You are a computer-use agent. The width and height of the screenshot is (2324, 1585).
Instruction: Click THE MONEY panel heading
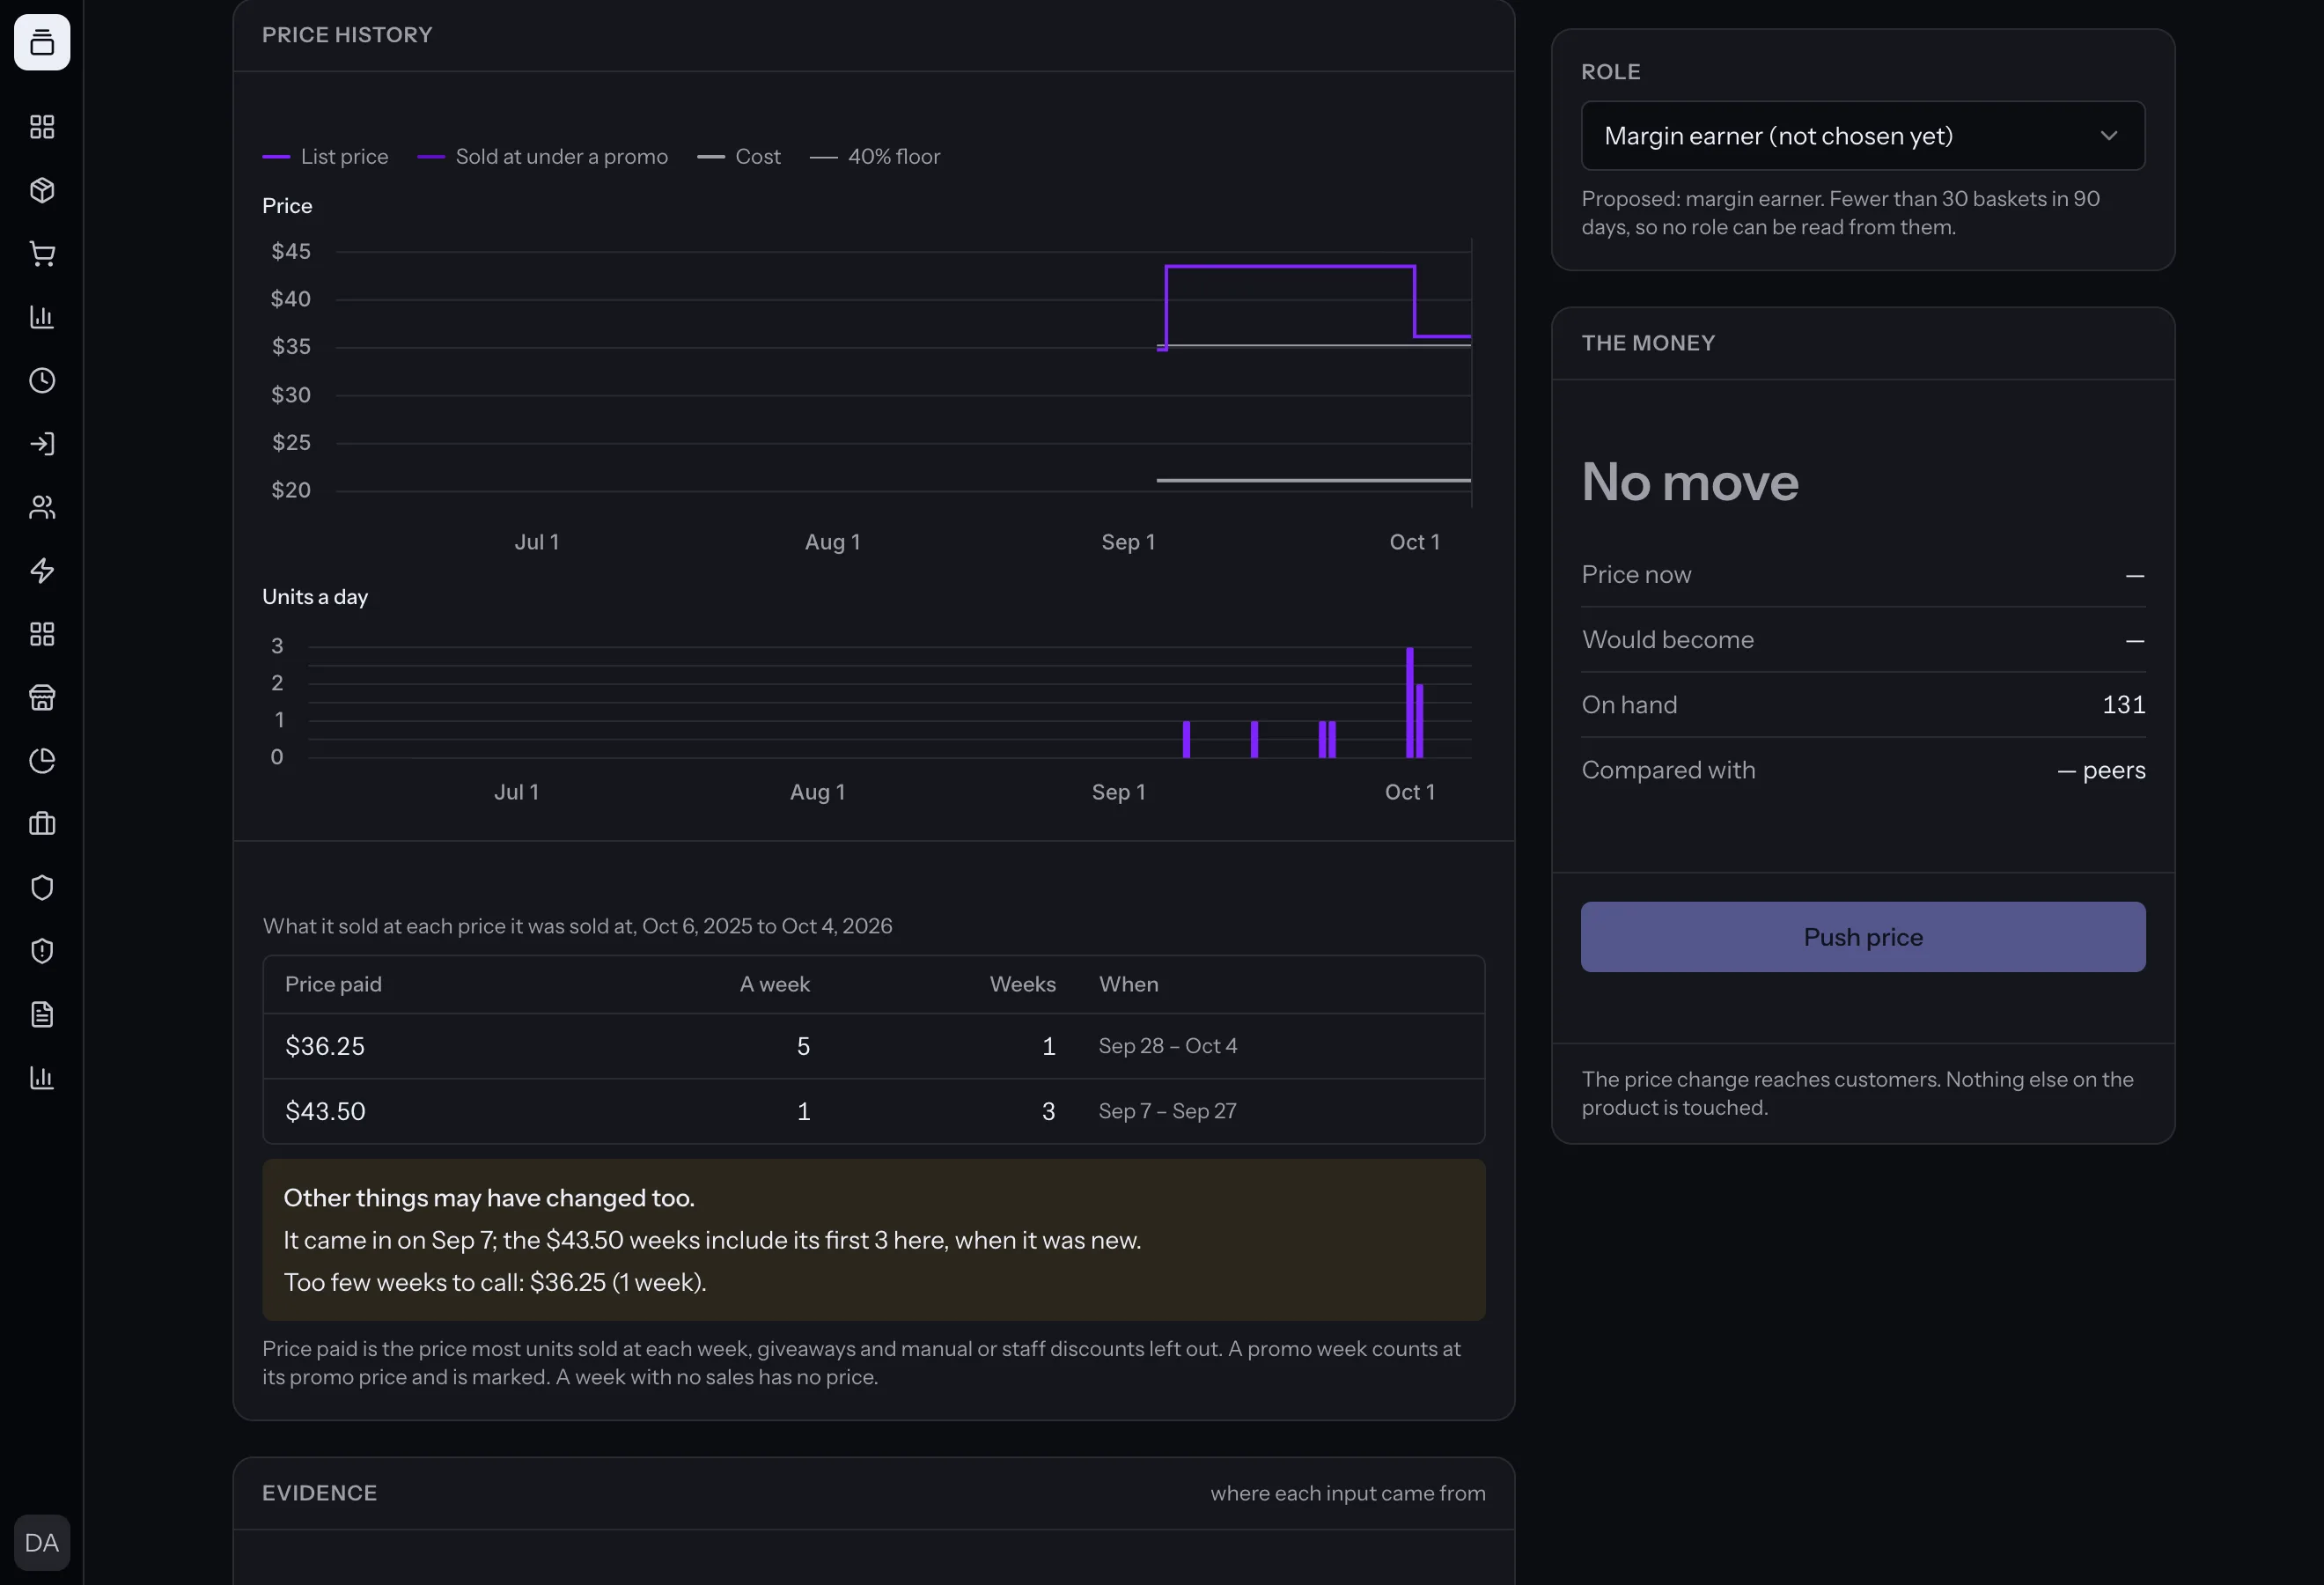coord(1648,343)
